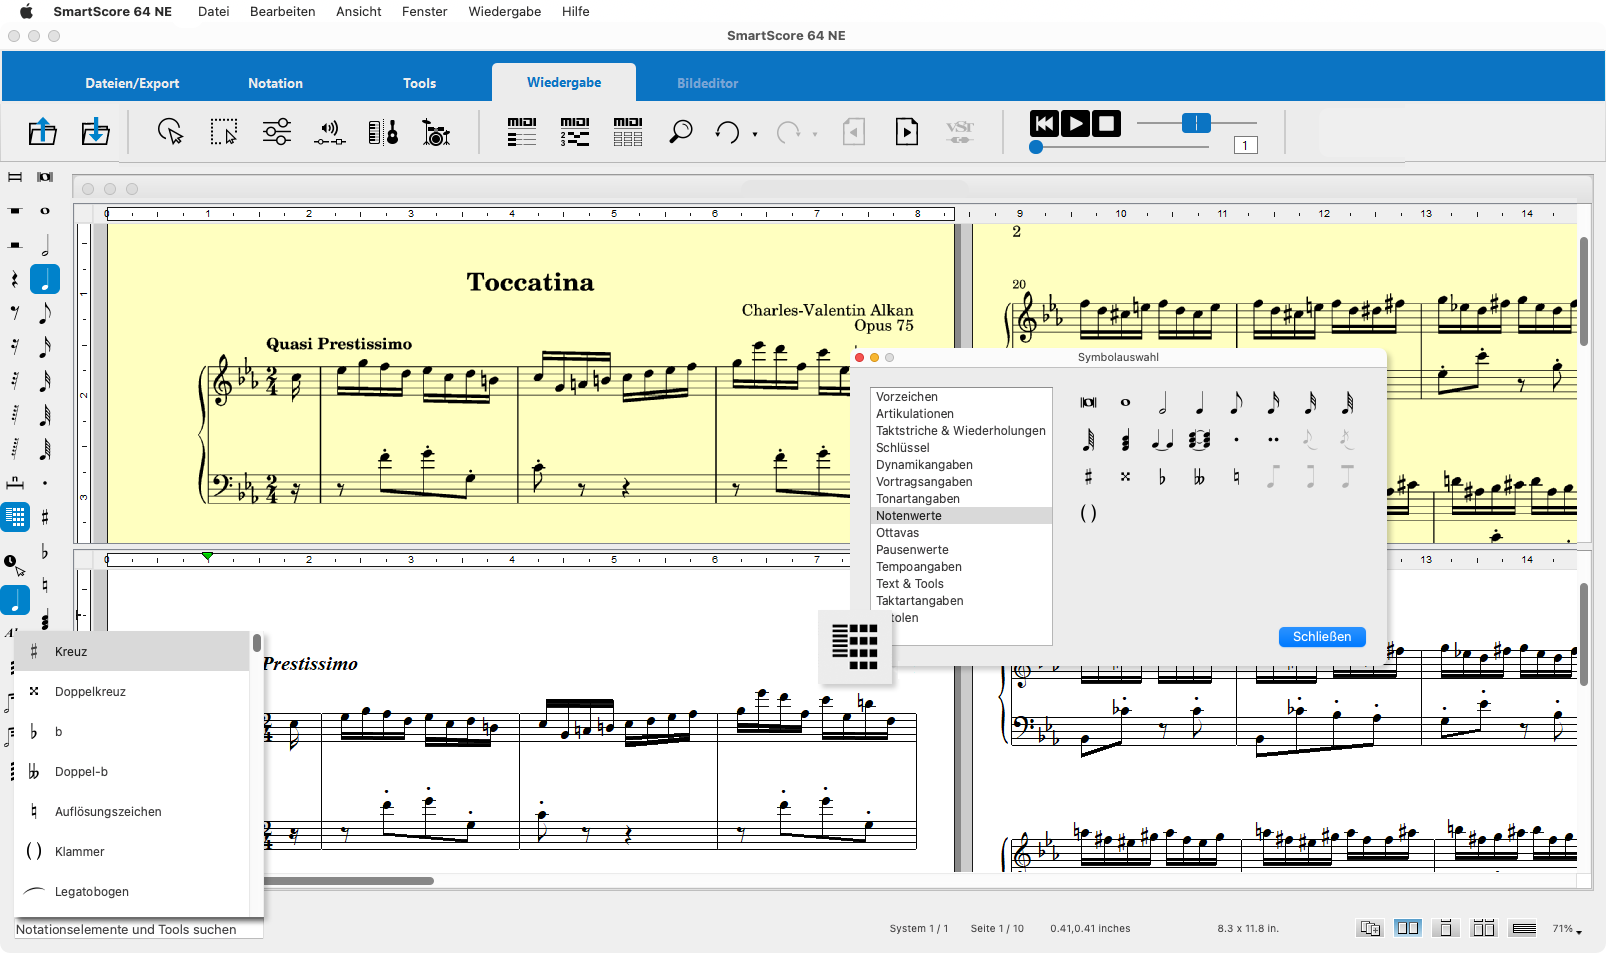Click the Notationselemente search field
1606x953 pixels.
click(x=138, y=929)
